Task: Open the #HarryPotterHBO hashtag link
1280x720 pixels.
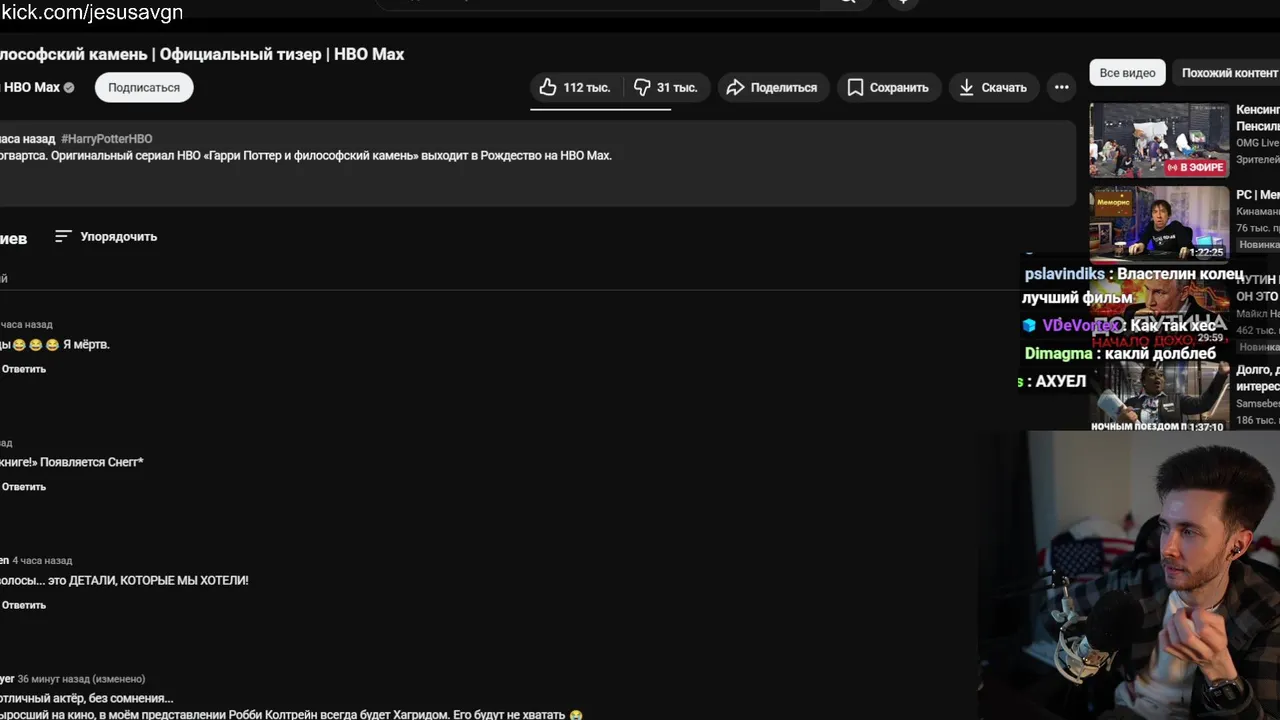Action: pos(107,139)
